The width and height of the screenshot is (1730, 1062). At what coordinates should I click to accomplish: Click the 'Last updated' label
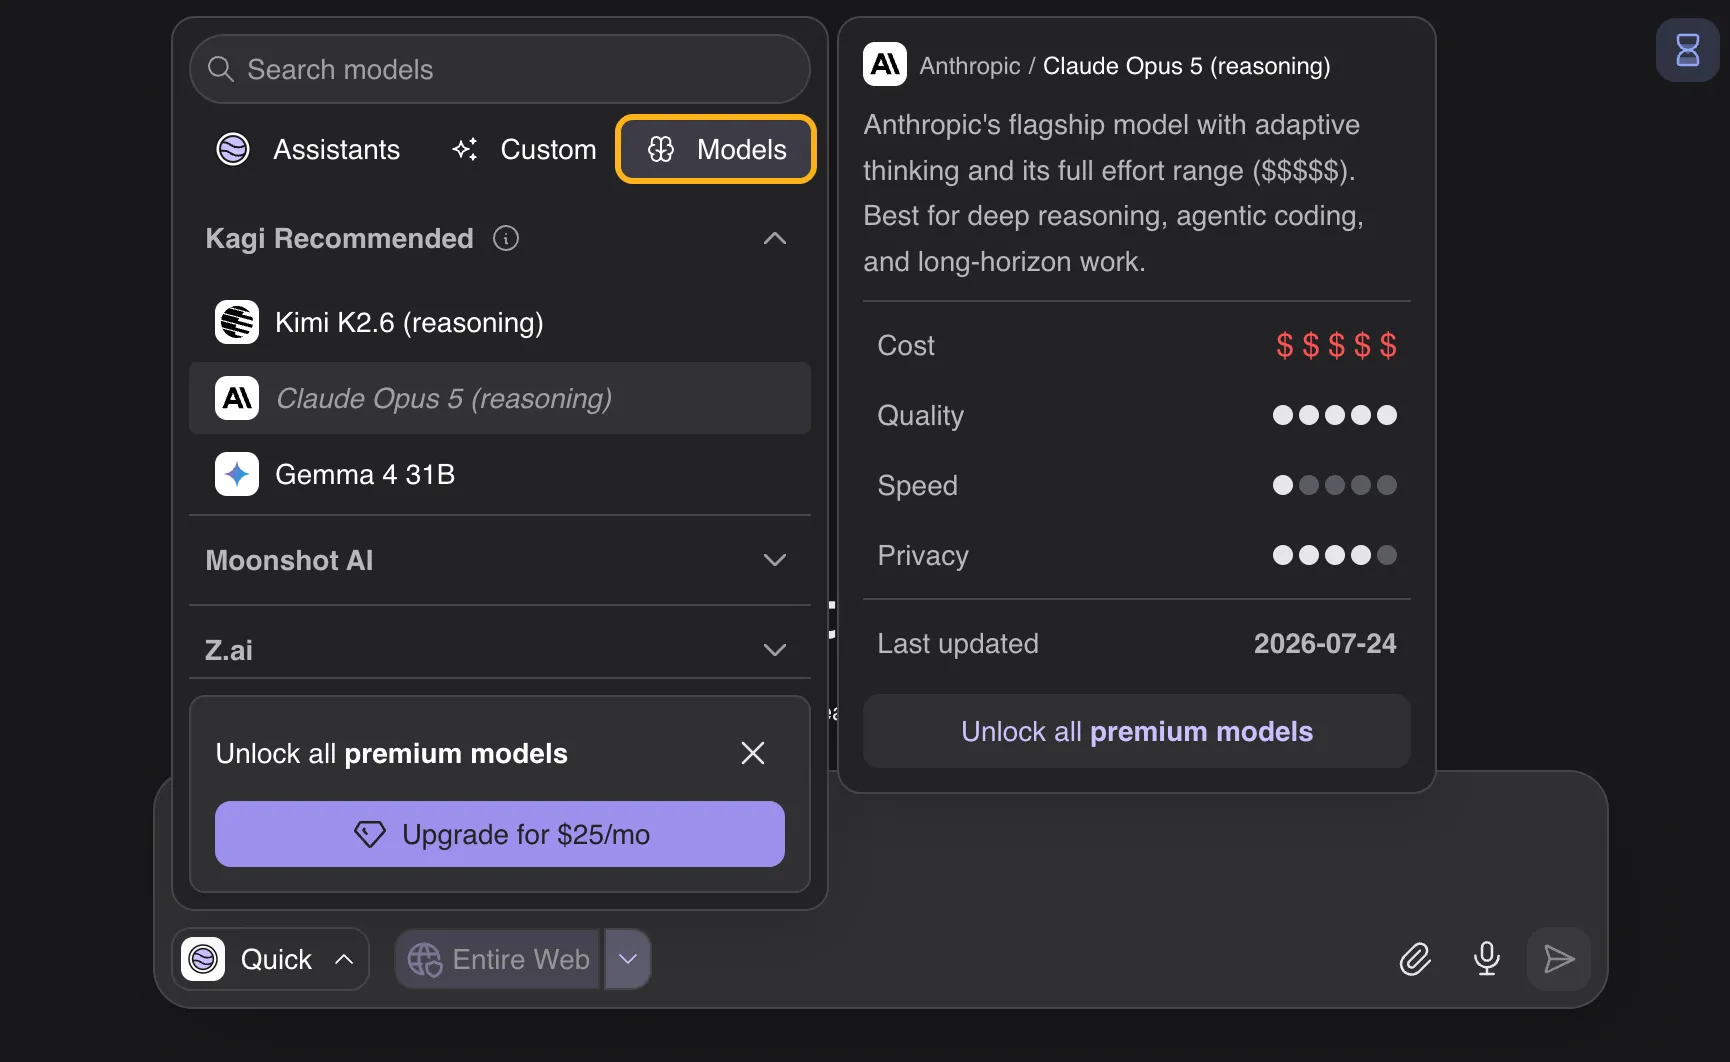[x=958, y=643]
